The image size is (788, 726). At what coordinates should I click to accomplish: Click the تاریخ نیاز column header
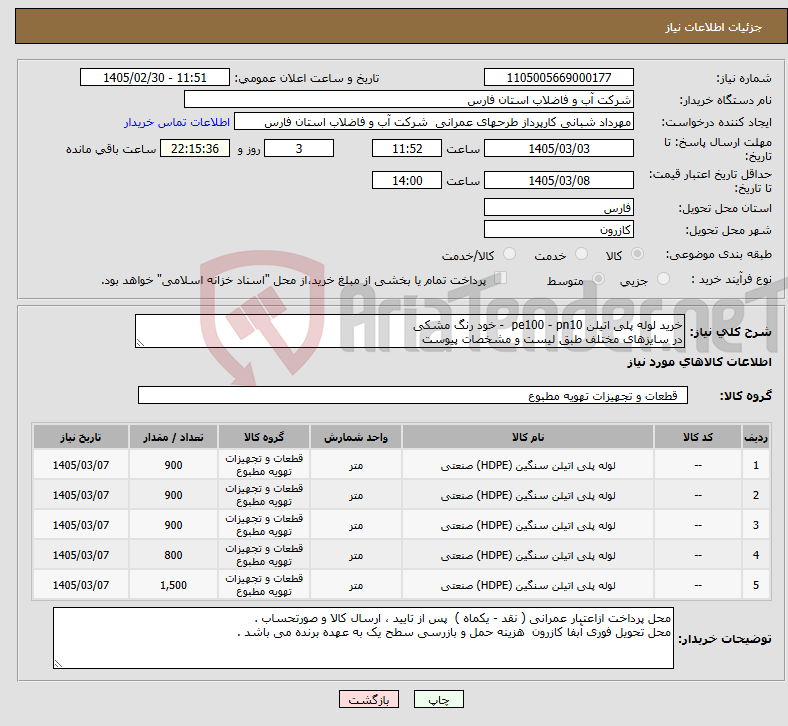pyautogui.click(x=80, y=437)
